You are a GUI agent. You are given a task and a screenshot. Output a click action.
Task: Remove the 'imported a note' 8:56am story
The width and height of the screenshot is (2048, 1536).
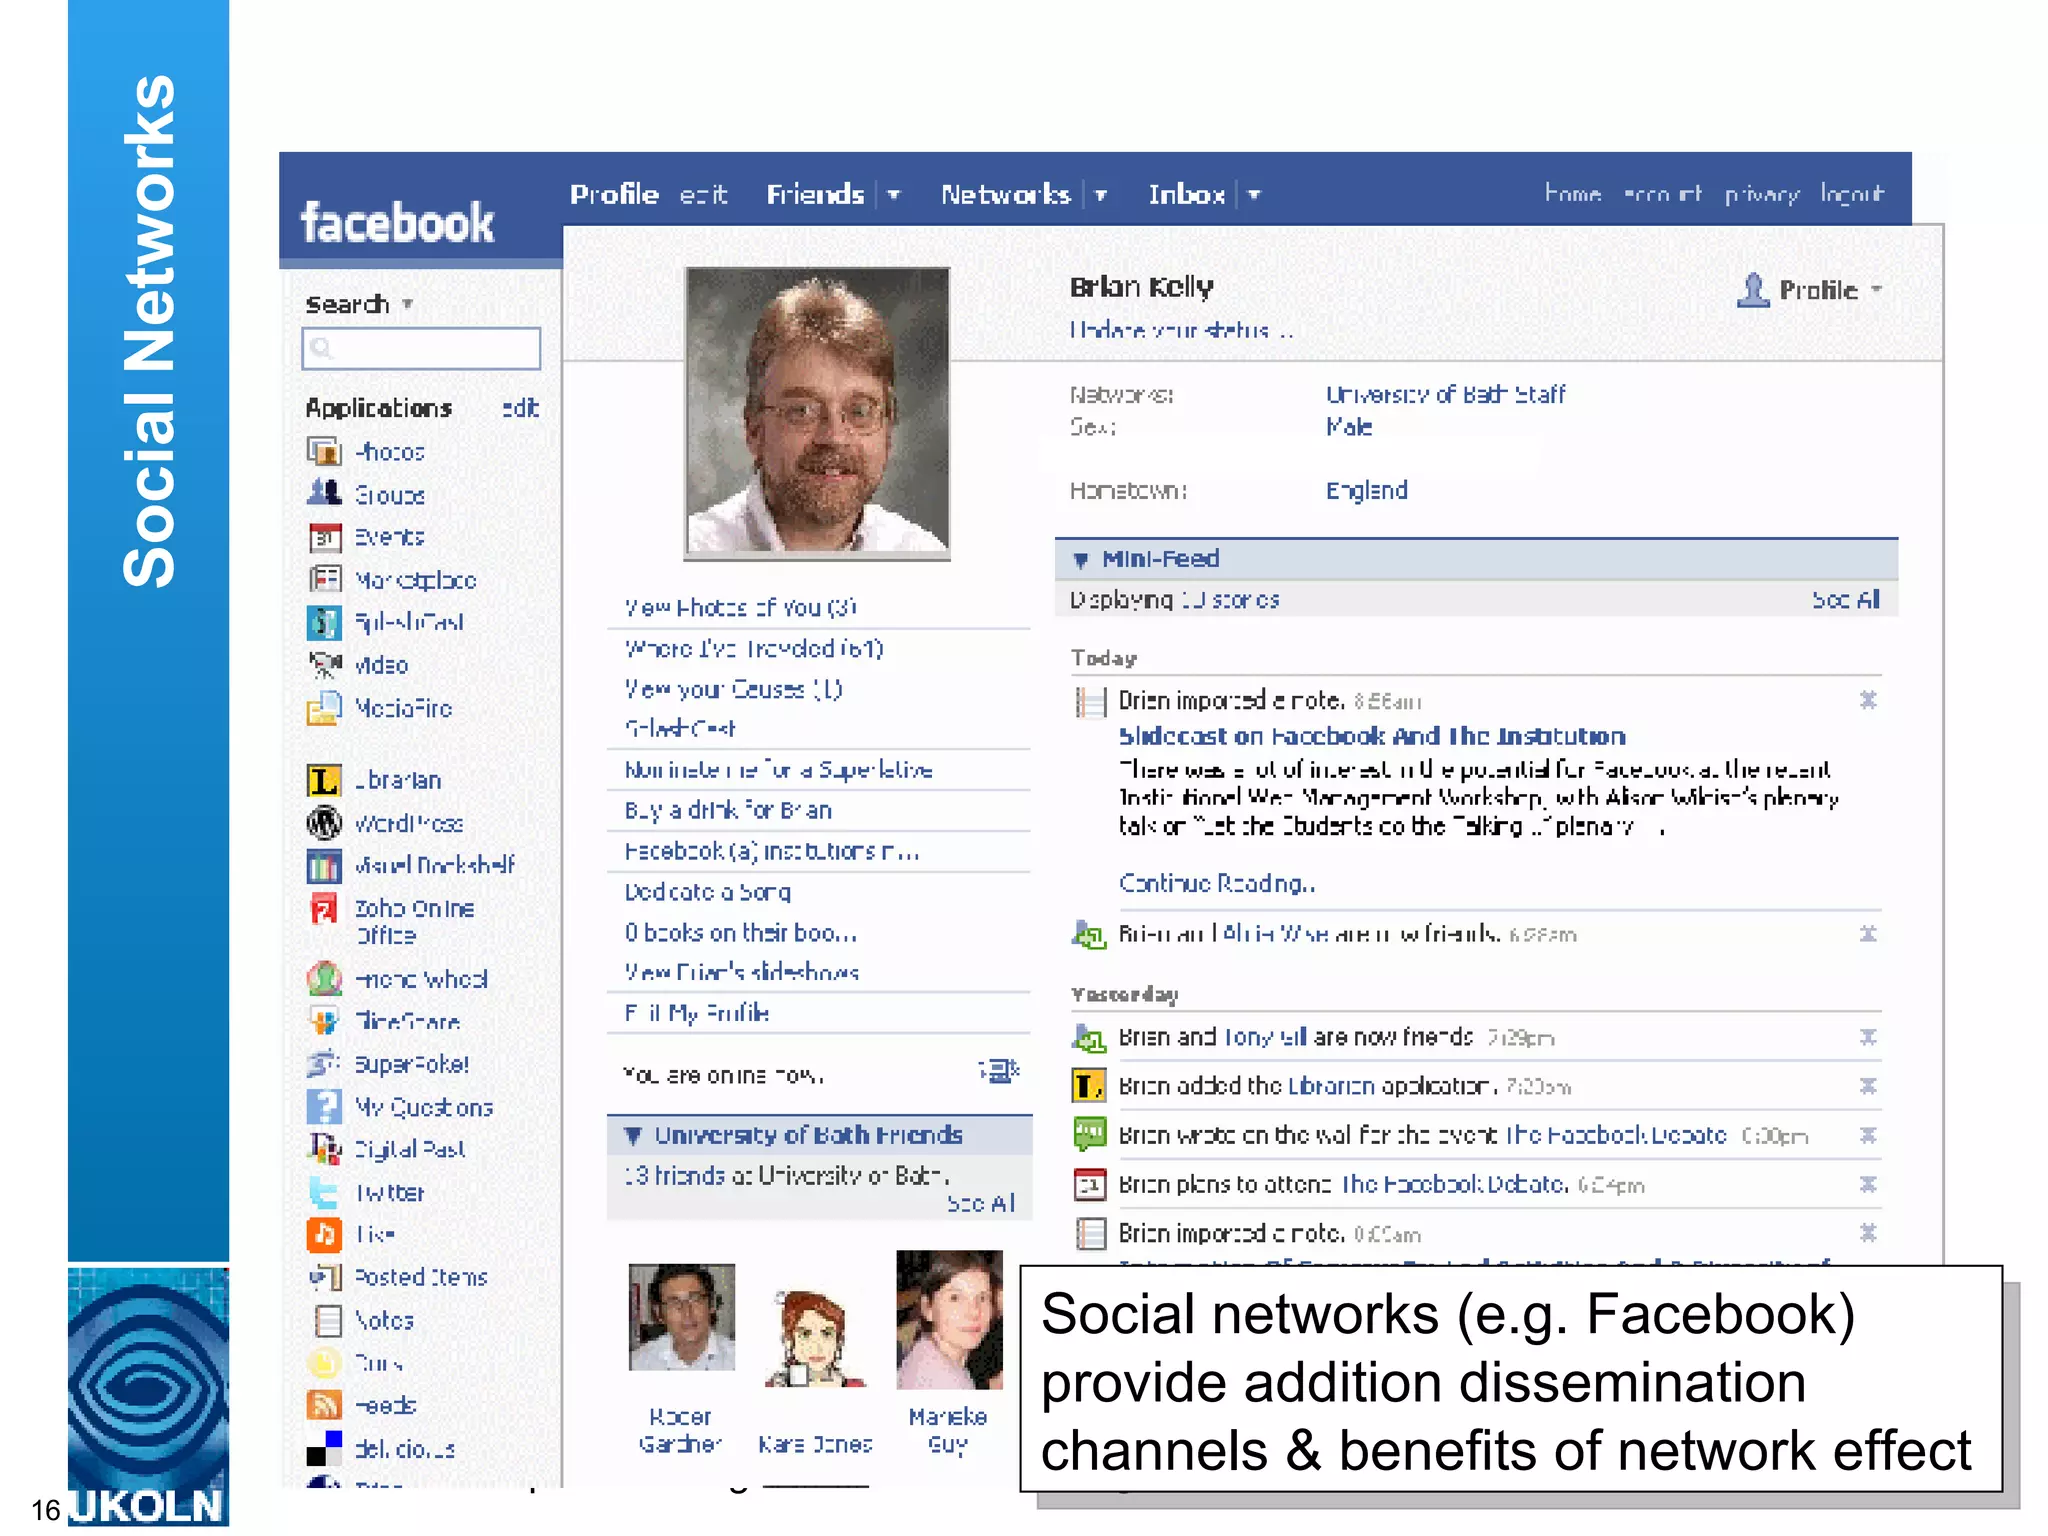click(x=1868, y=700)
